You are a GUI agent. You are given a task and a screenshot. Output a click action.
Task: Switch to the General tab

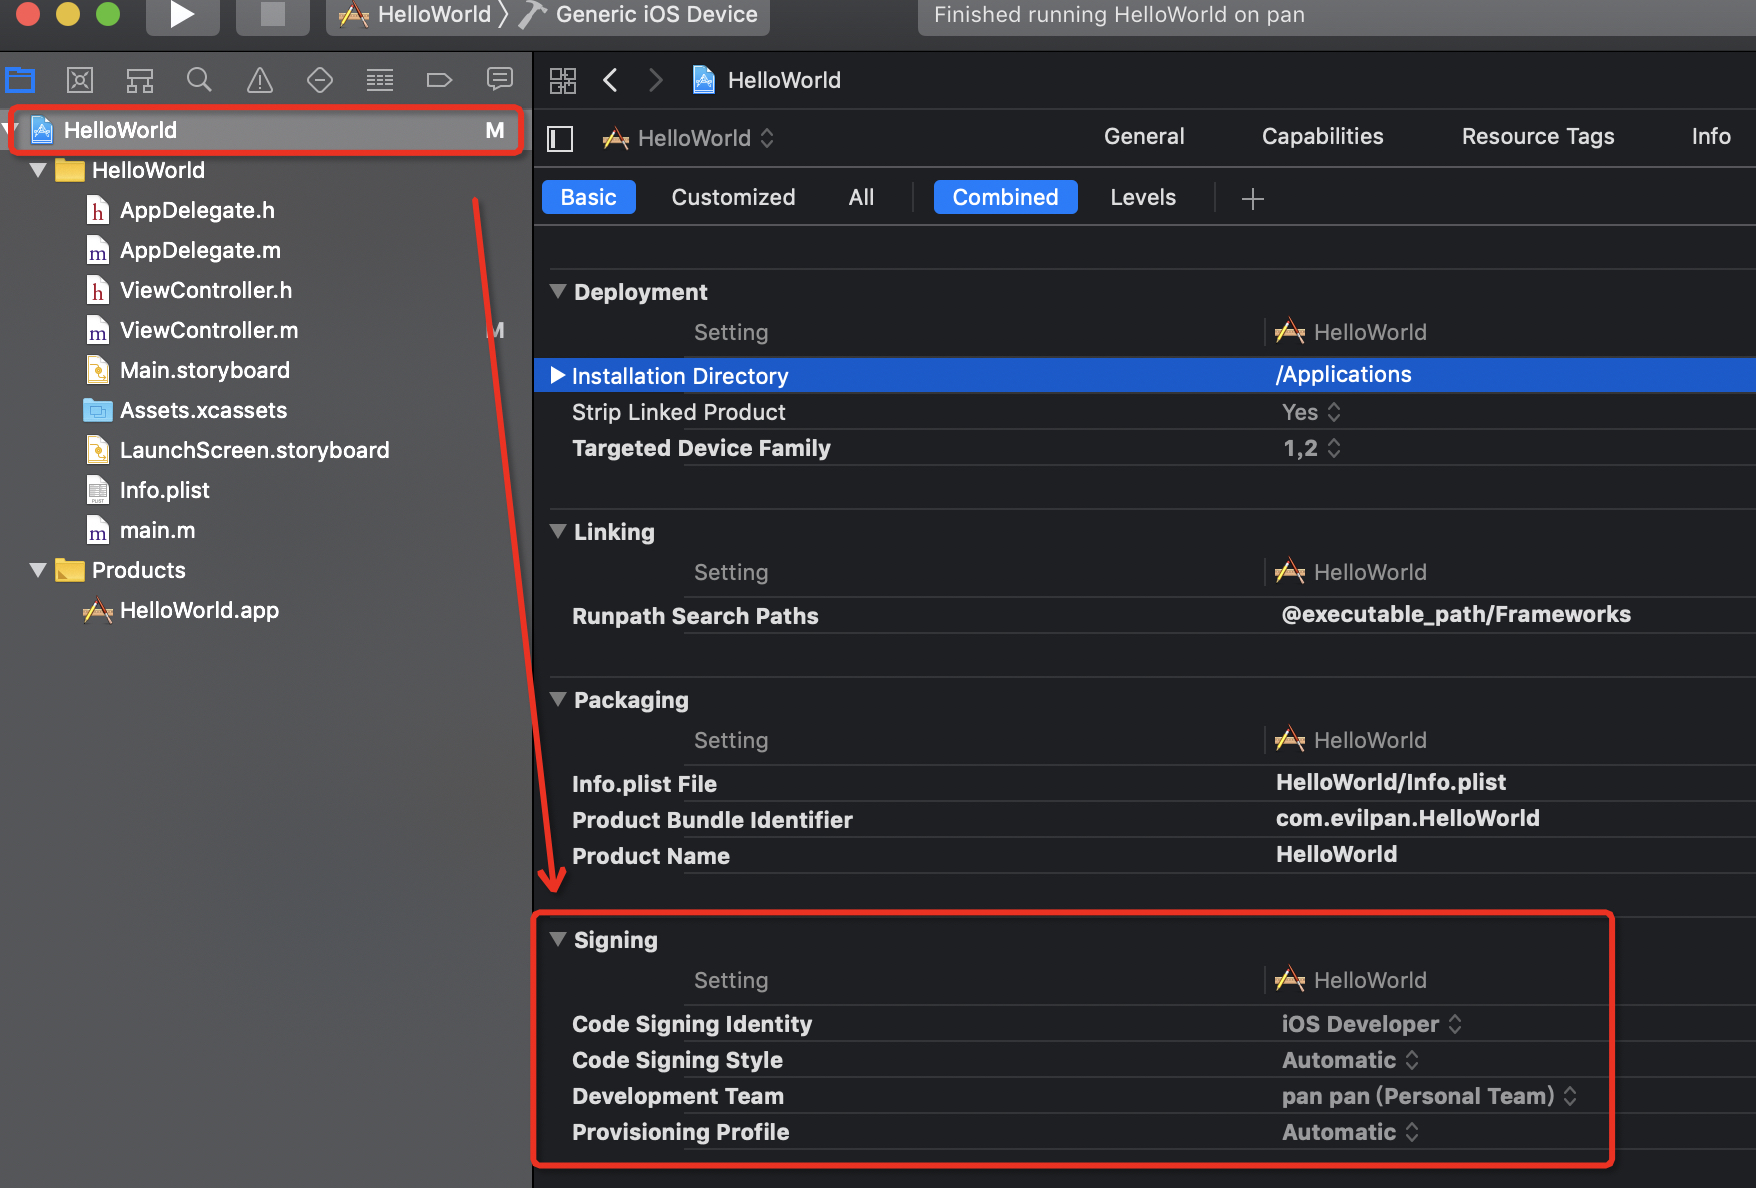coord(1144,137)
